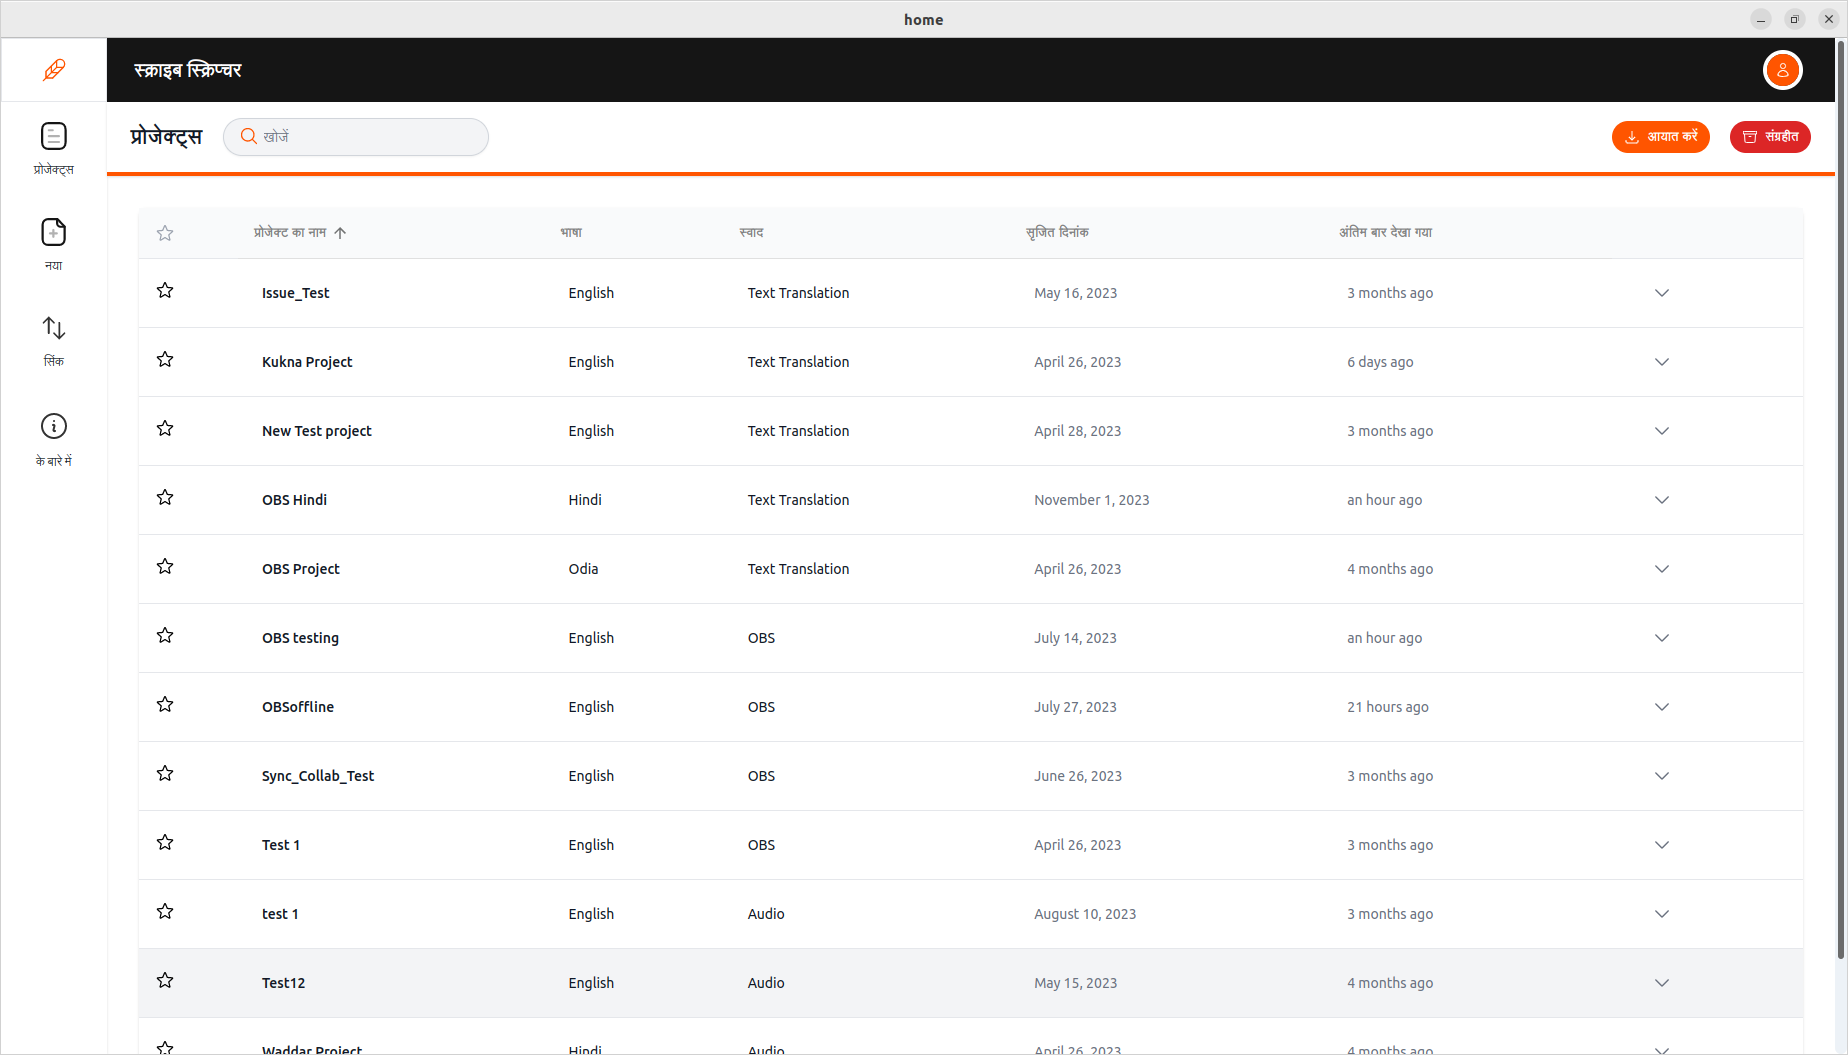Expand the OBS Project row chevron
The image size is (1848, 1055).
(x=1662, y=569)
